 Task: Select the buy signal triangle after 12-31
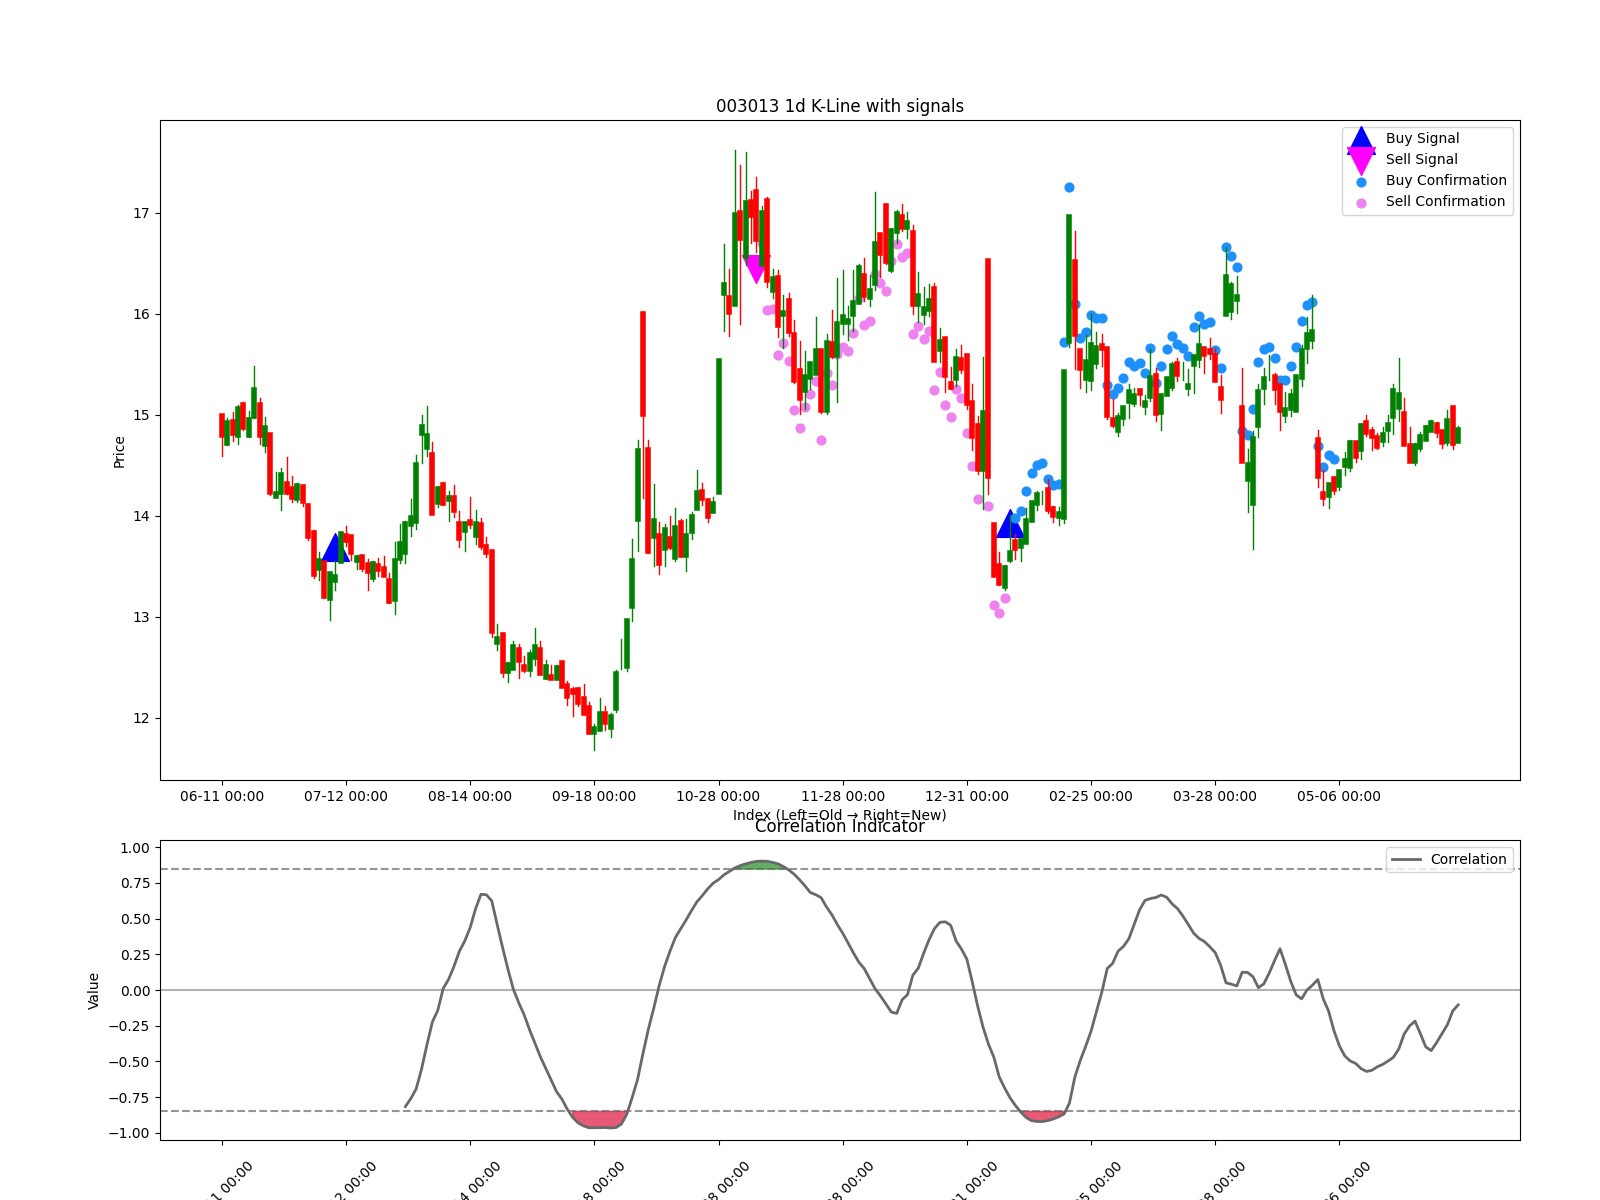coord(1010,523)
